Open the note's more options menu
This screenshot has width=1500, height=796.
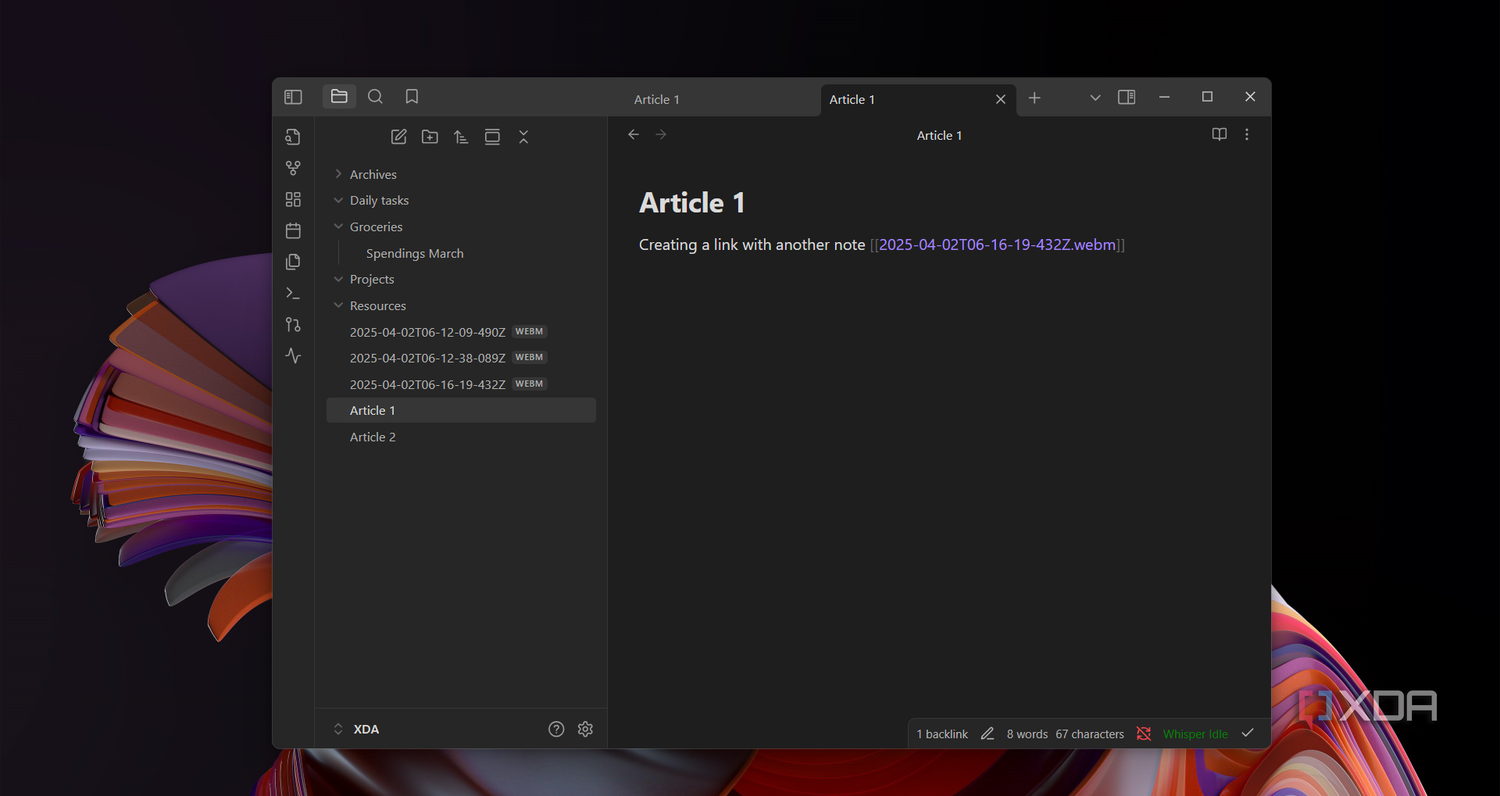click(x=1247, y=134)
